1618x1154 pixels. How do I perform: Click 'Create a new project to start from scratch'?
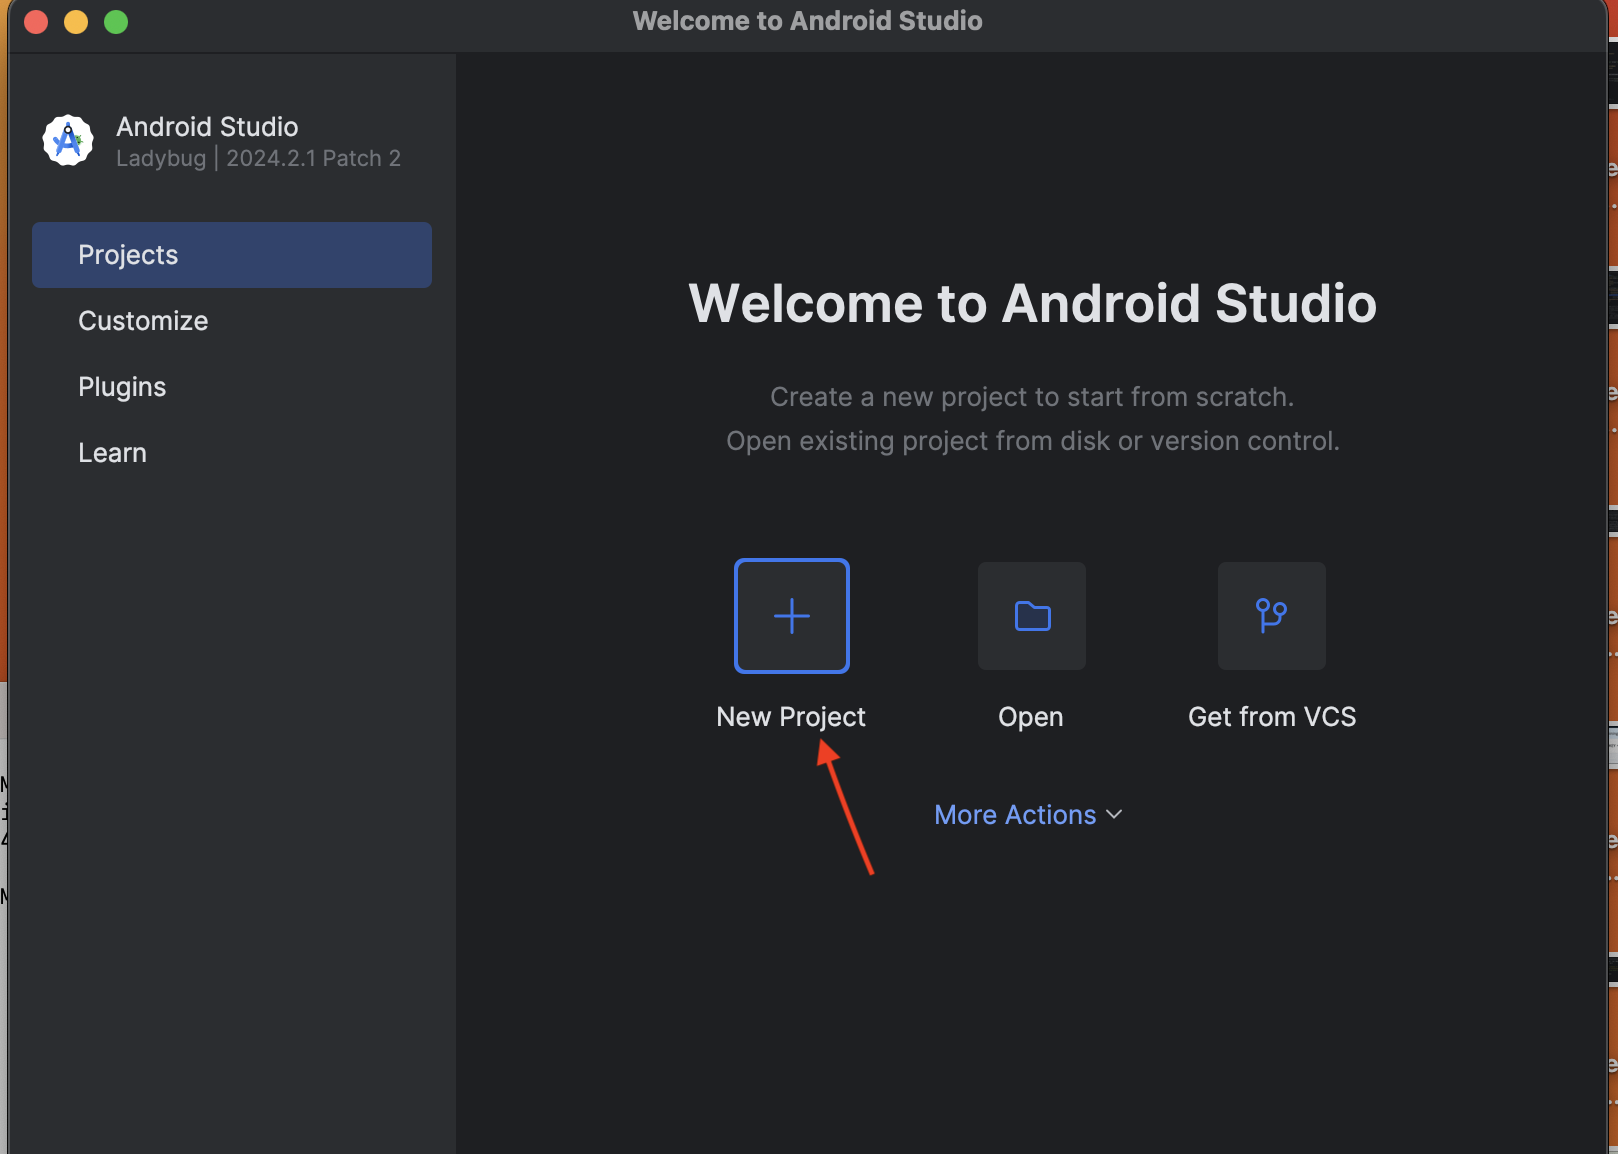(1032, 397)
